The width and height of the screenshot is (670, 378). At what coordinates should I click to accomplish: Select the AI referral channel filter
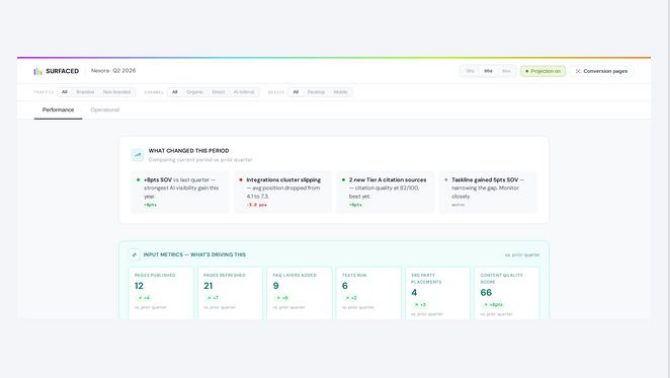point(244,92)
